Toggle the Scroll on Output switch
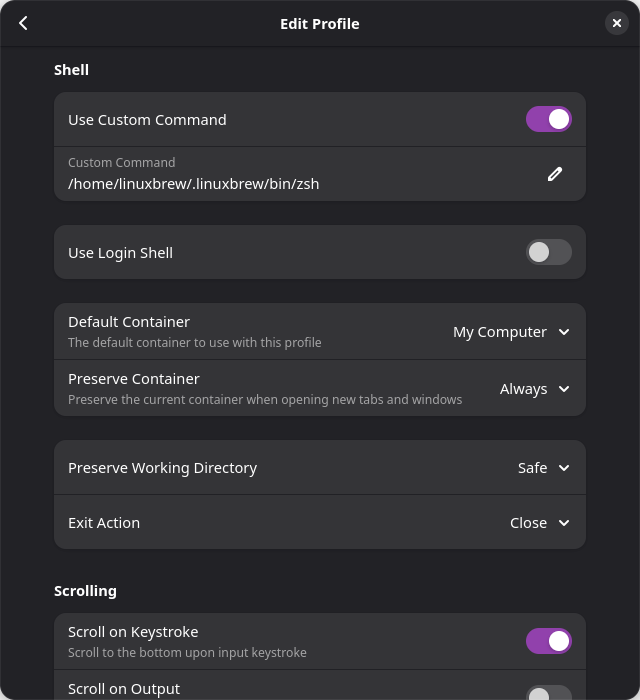 549,693
